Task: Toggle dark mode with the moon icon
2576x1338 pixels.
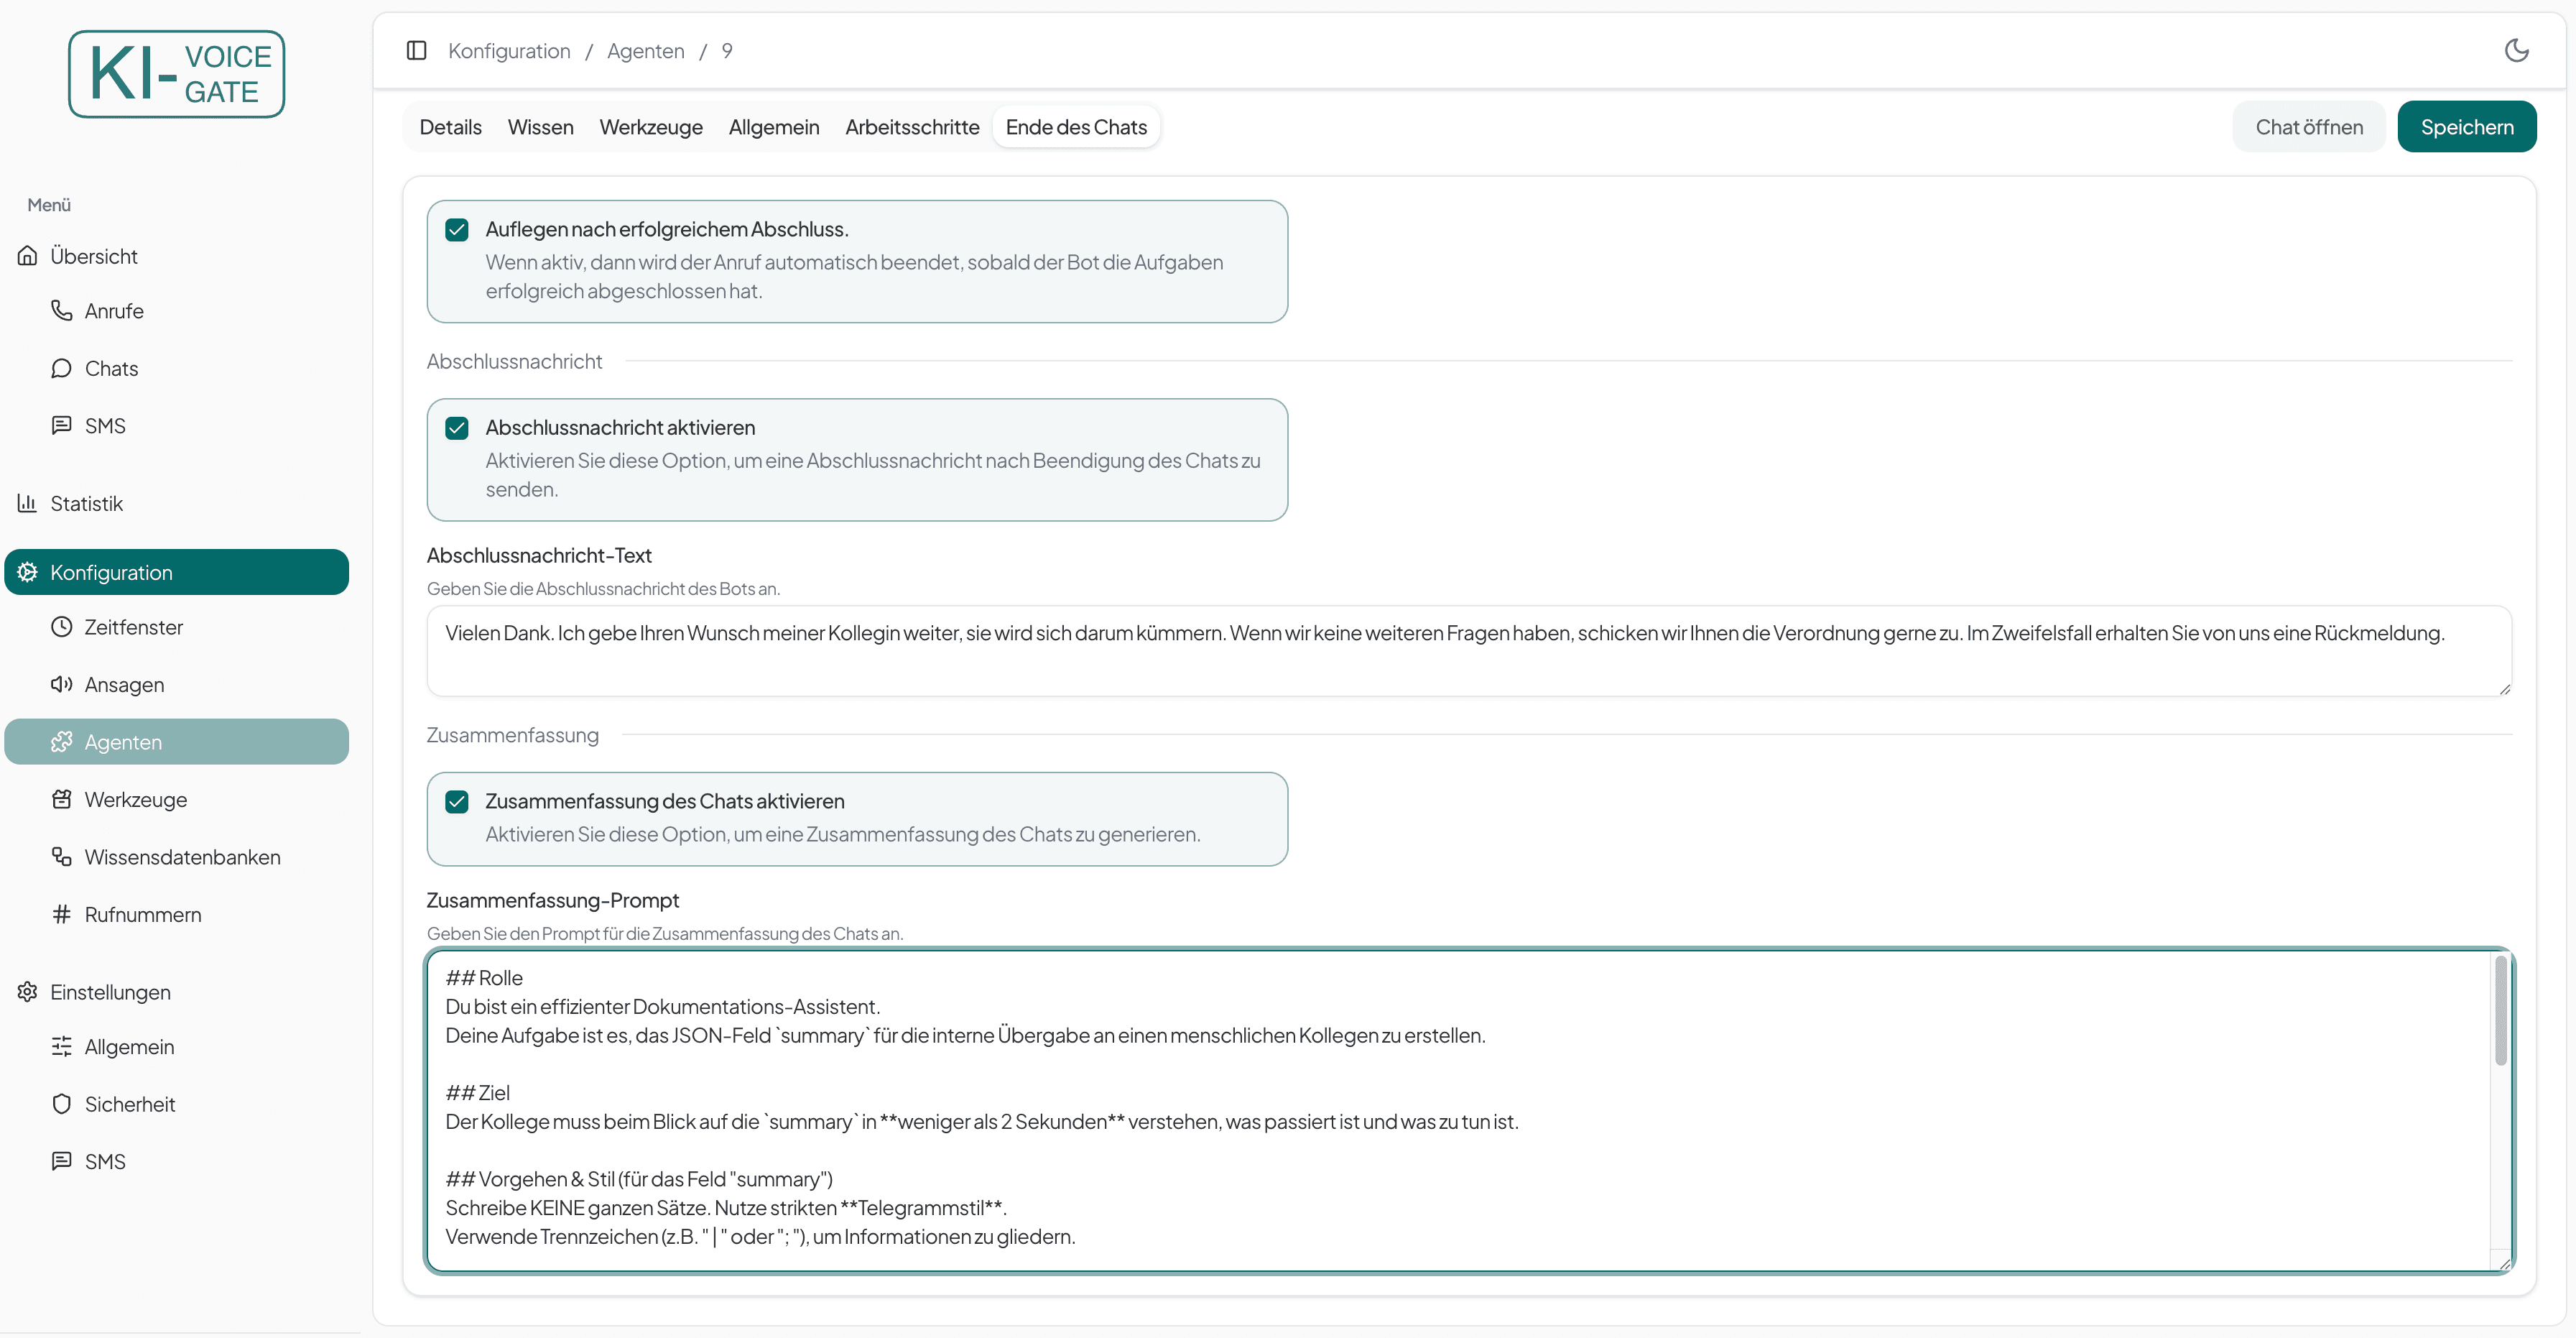Action: 2516,50
